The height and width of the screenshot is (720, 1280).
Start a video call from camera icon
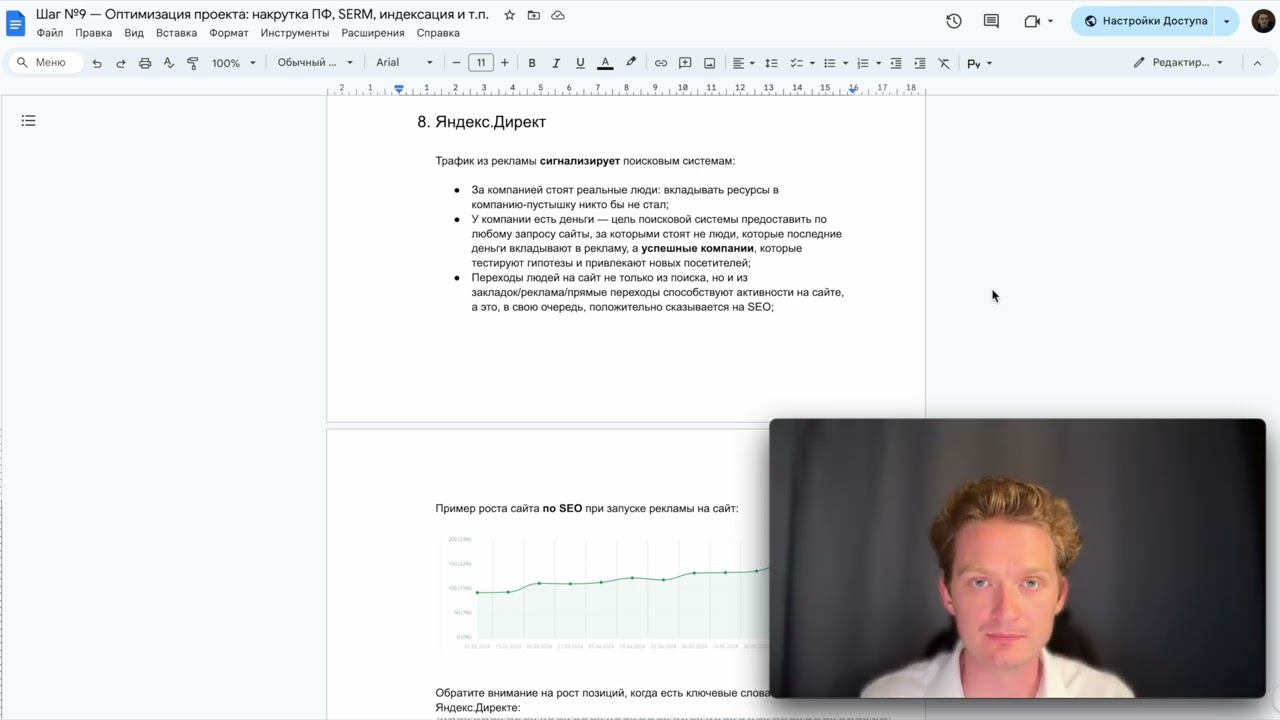tap(1032, 21)
